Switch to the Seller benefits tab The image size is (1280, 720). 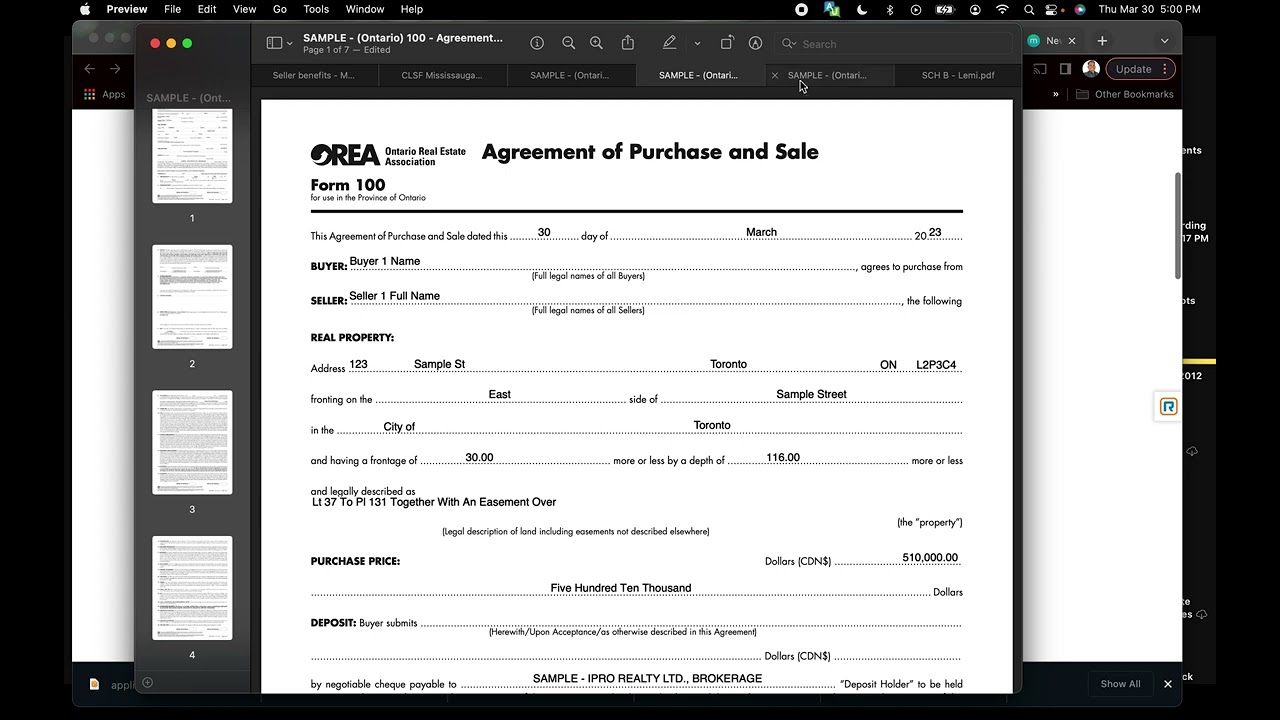pos(313,75)
